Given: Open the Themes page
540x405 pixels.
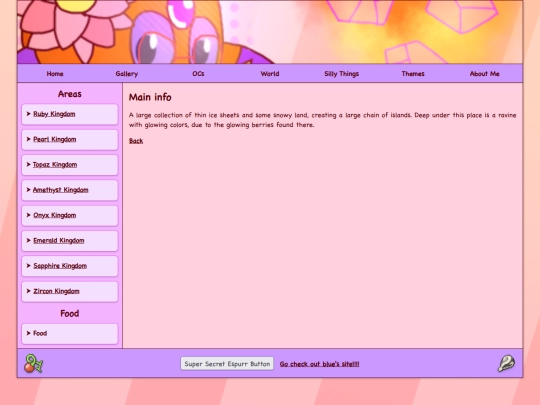Looking at the screenshot, I should tap(413, 74).
